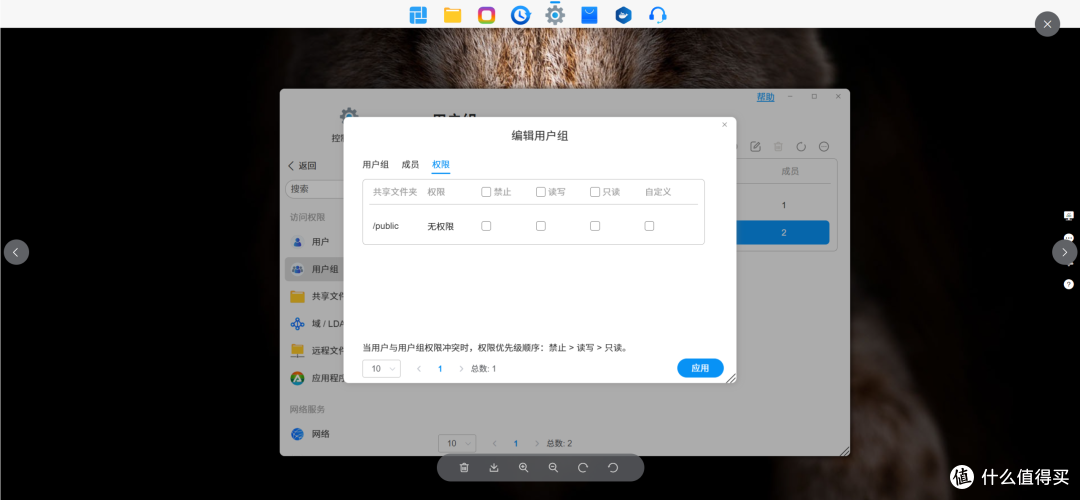1080x500 pixels.
Task: Click the circled minus icon in group toolbar
Action: [x=824, y=147]
